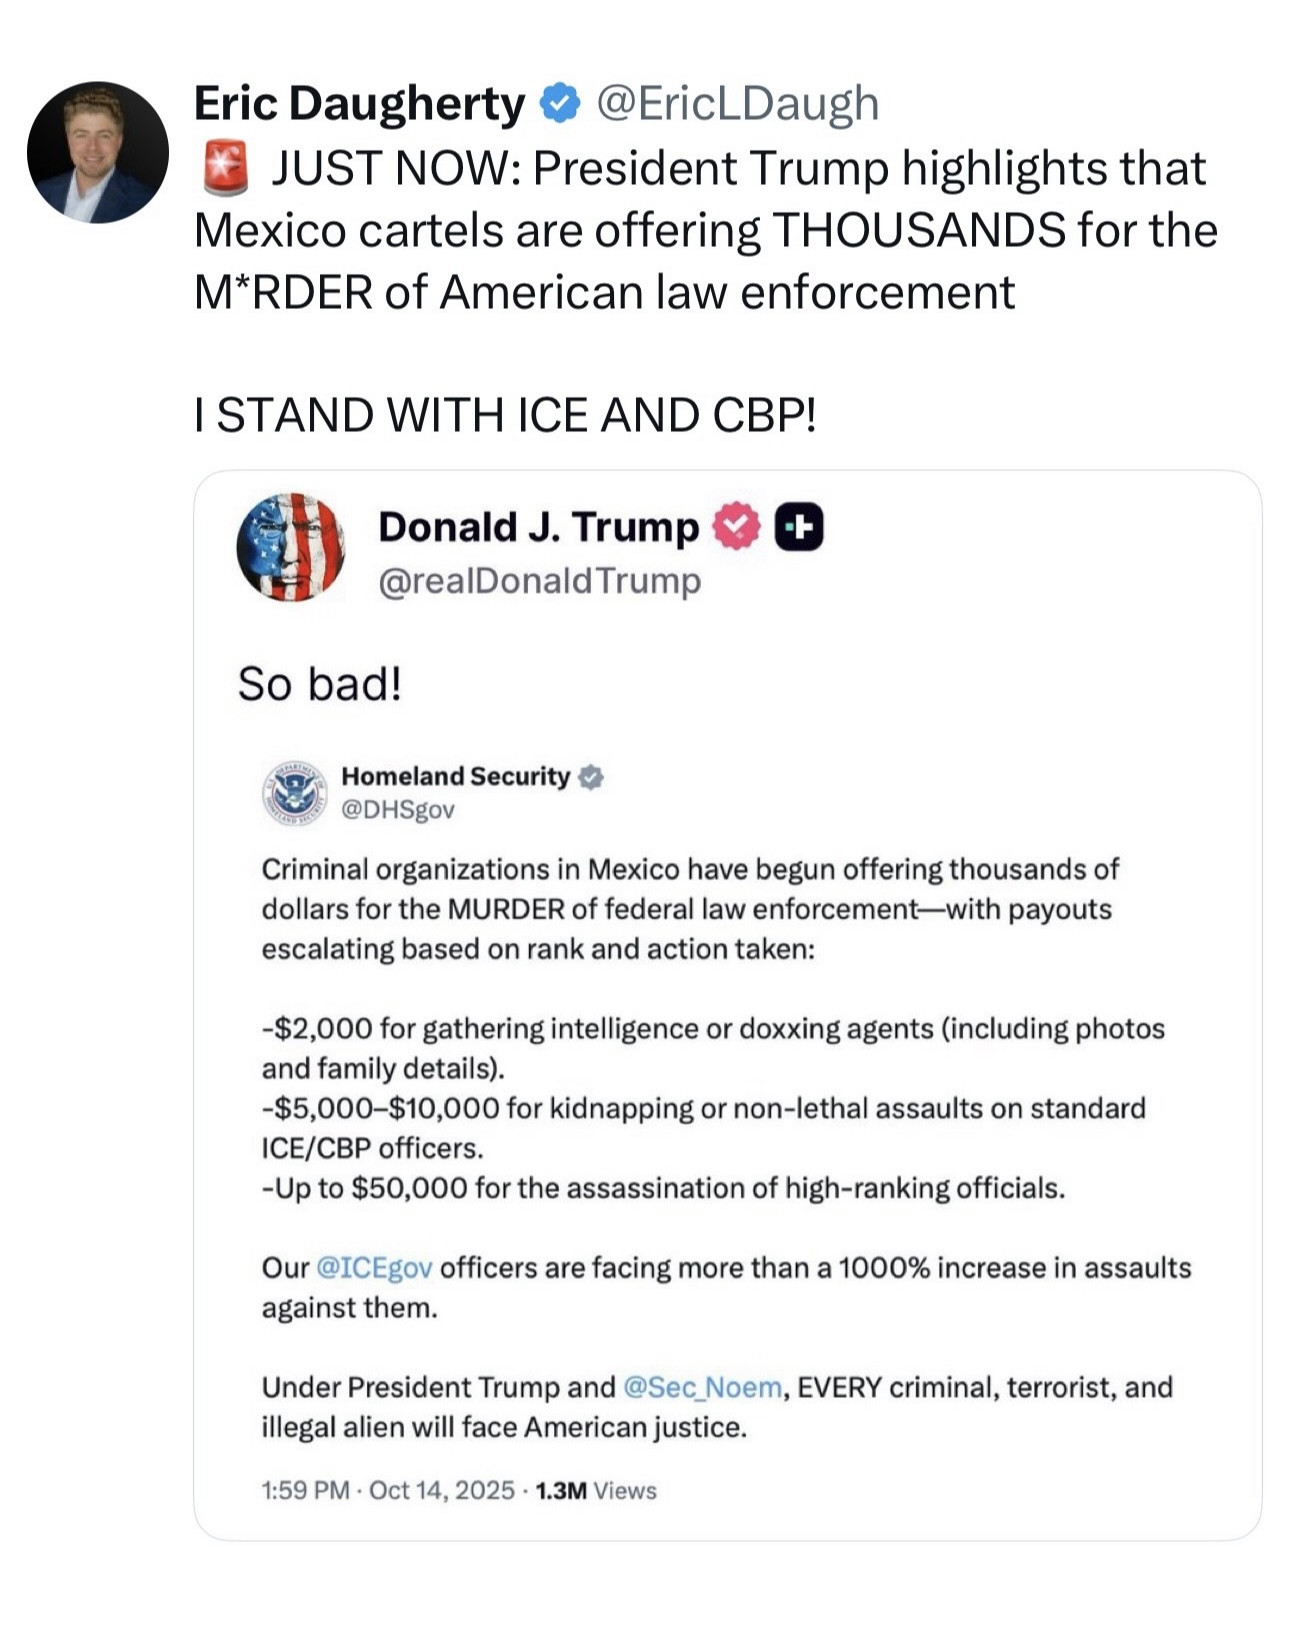Click Donald J. Trump's flag avatar
Screen dimensions: 1290x1651
[291, 547]
